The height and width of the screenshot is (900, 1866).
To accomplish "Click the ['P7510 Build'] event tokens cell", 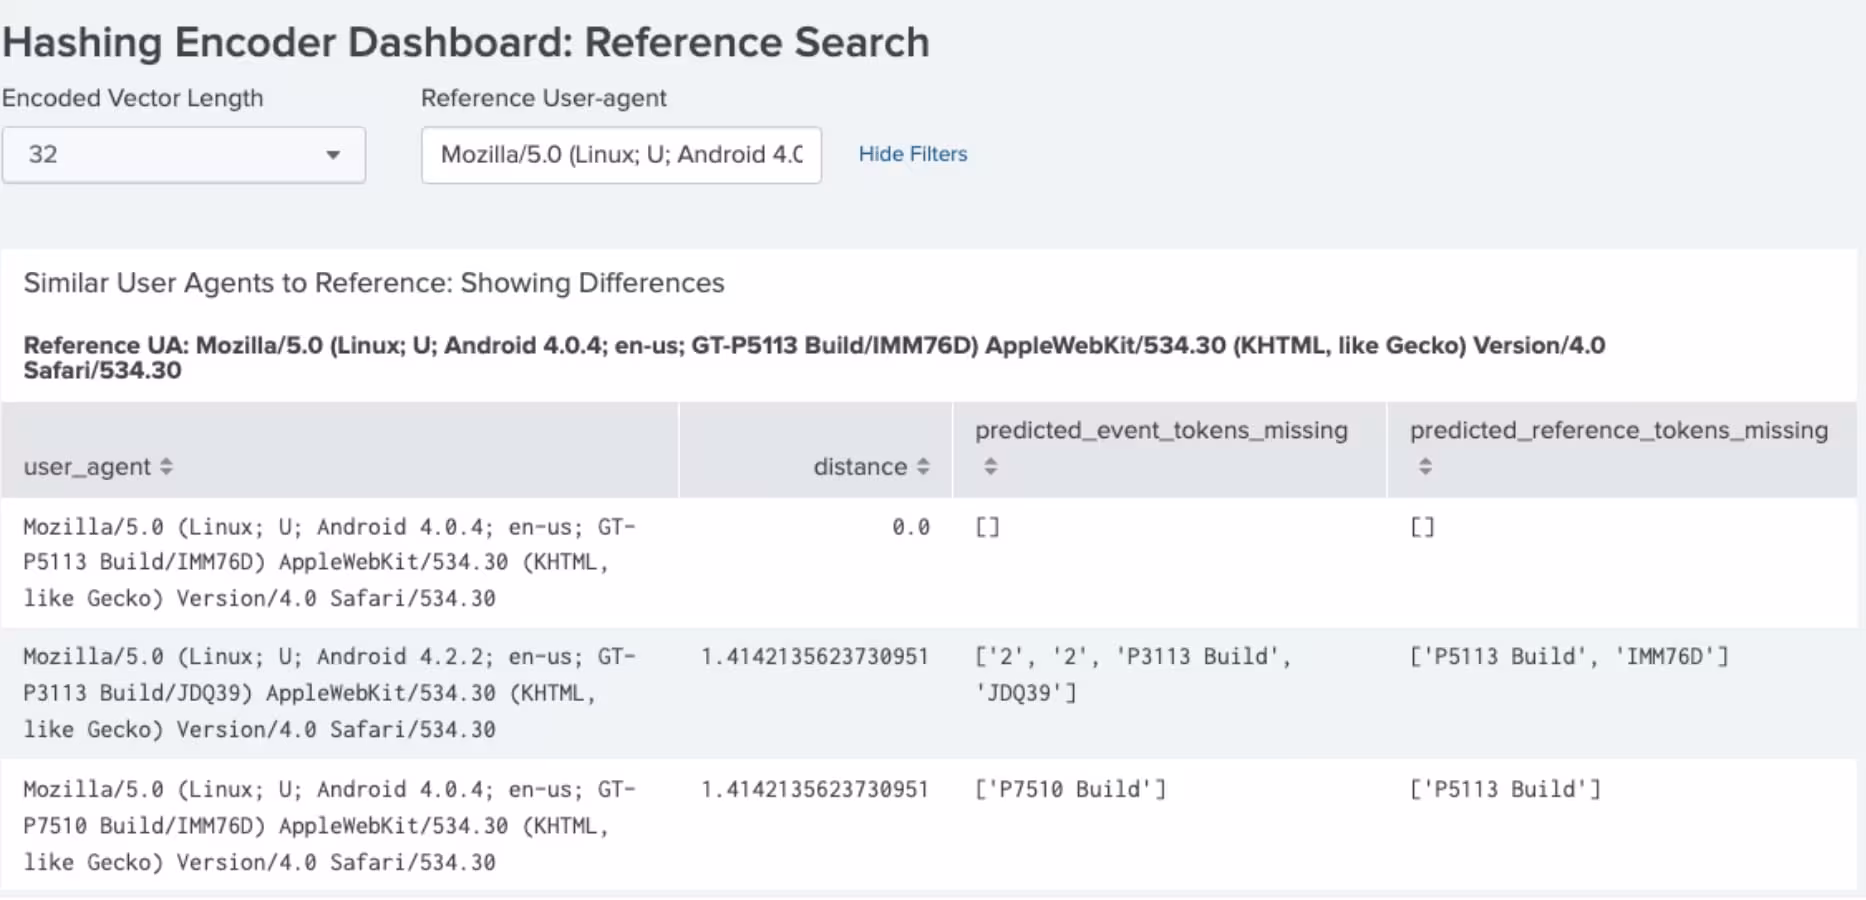I will (1070, 789).
